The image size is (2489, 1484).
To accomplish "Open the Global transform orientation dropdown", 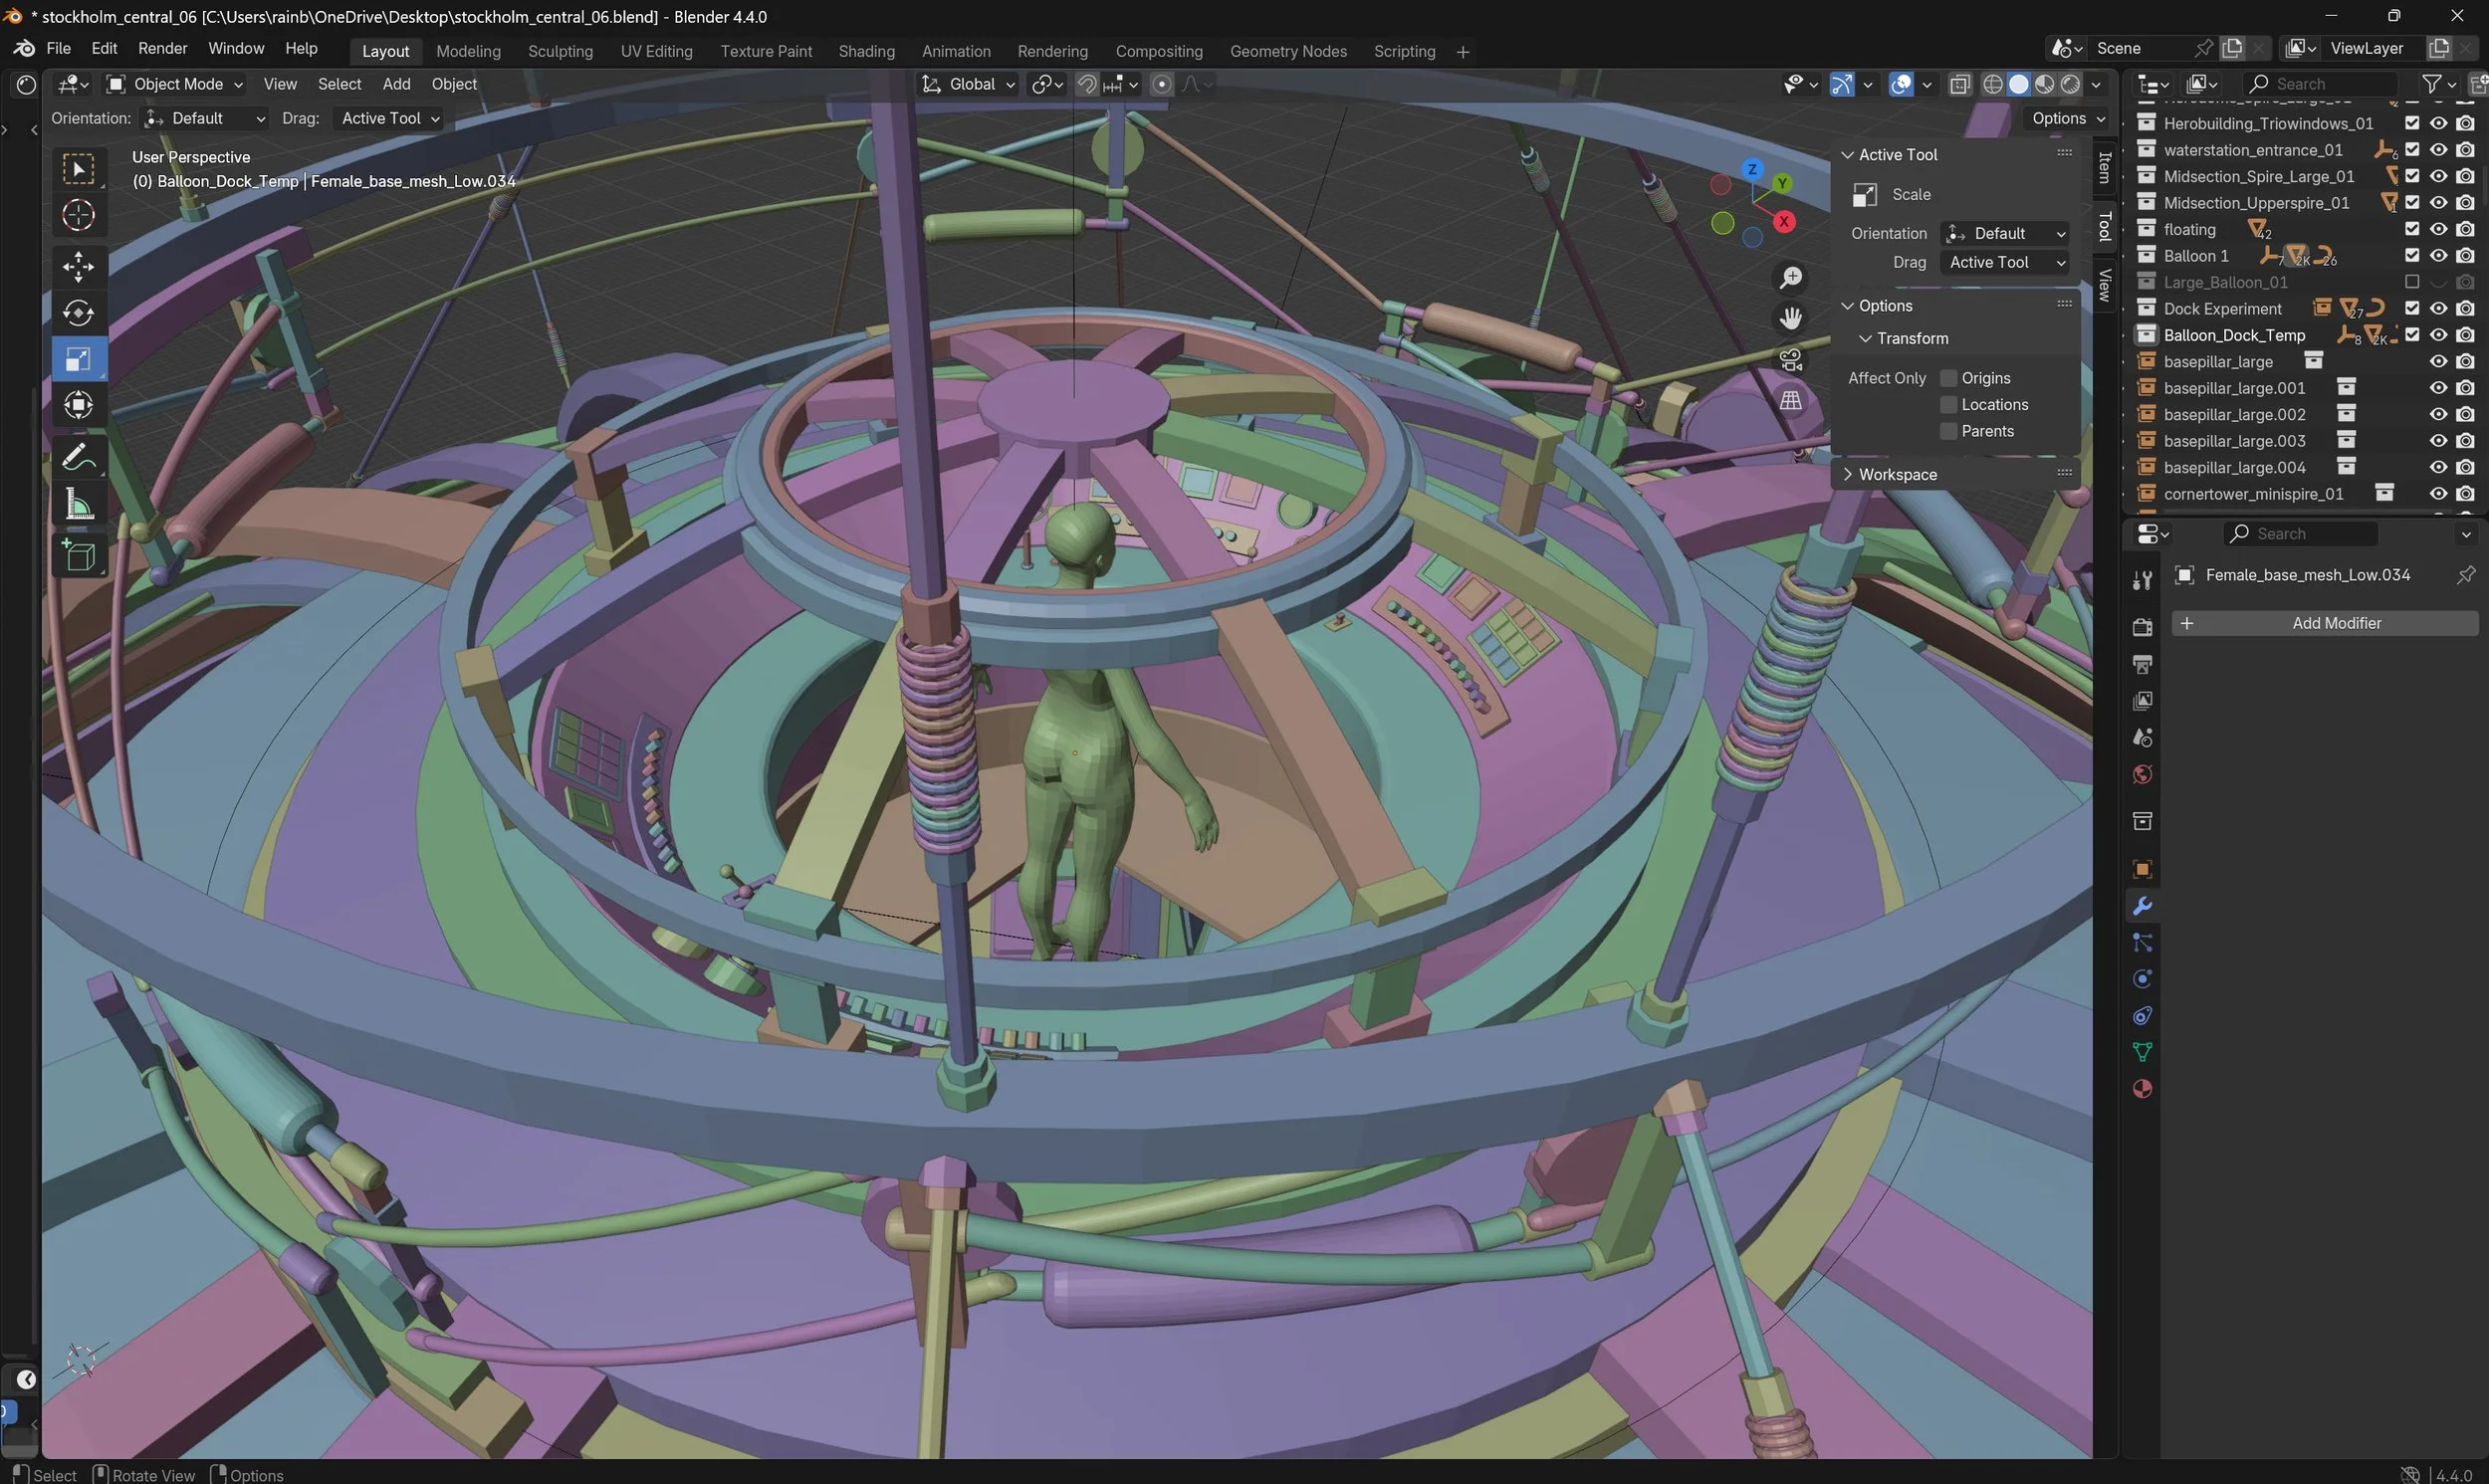I will point(966,84).
